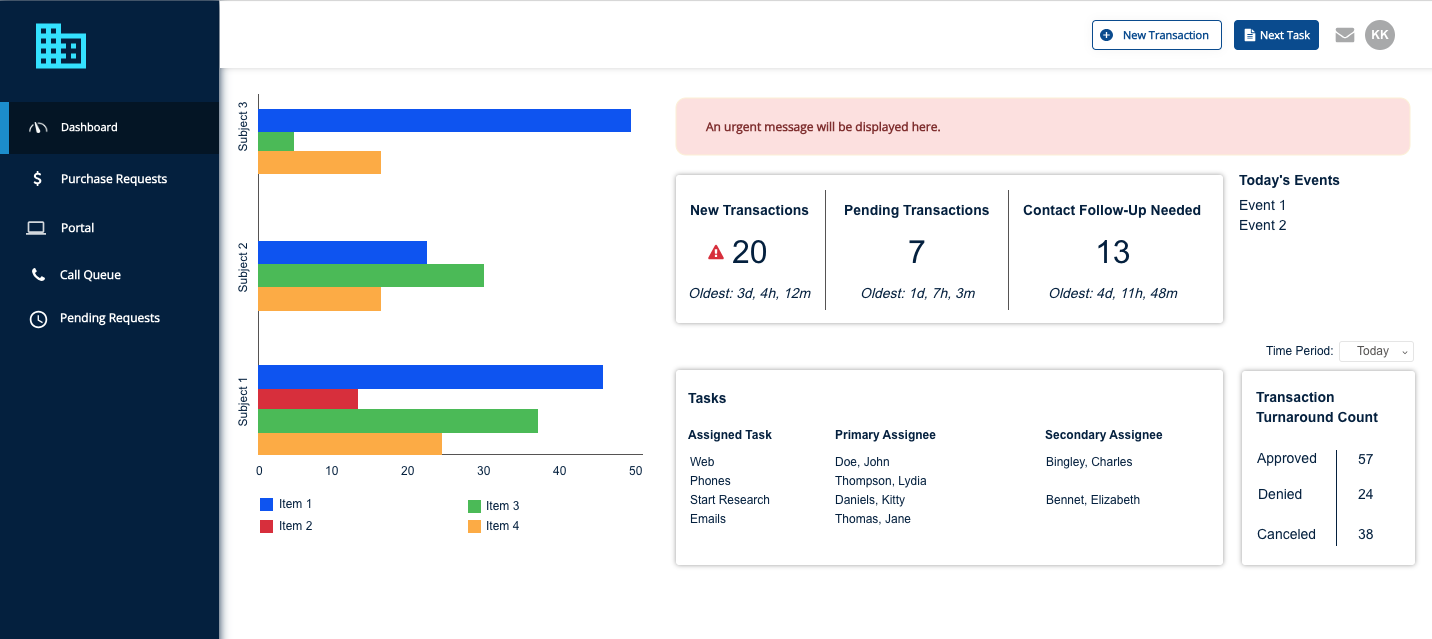
Task: Click the Subject 3 blue bar
Action: (445, 120)
